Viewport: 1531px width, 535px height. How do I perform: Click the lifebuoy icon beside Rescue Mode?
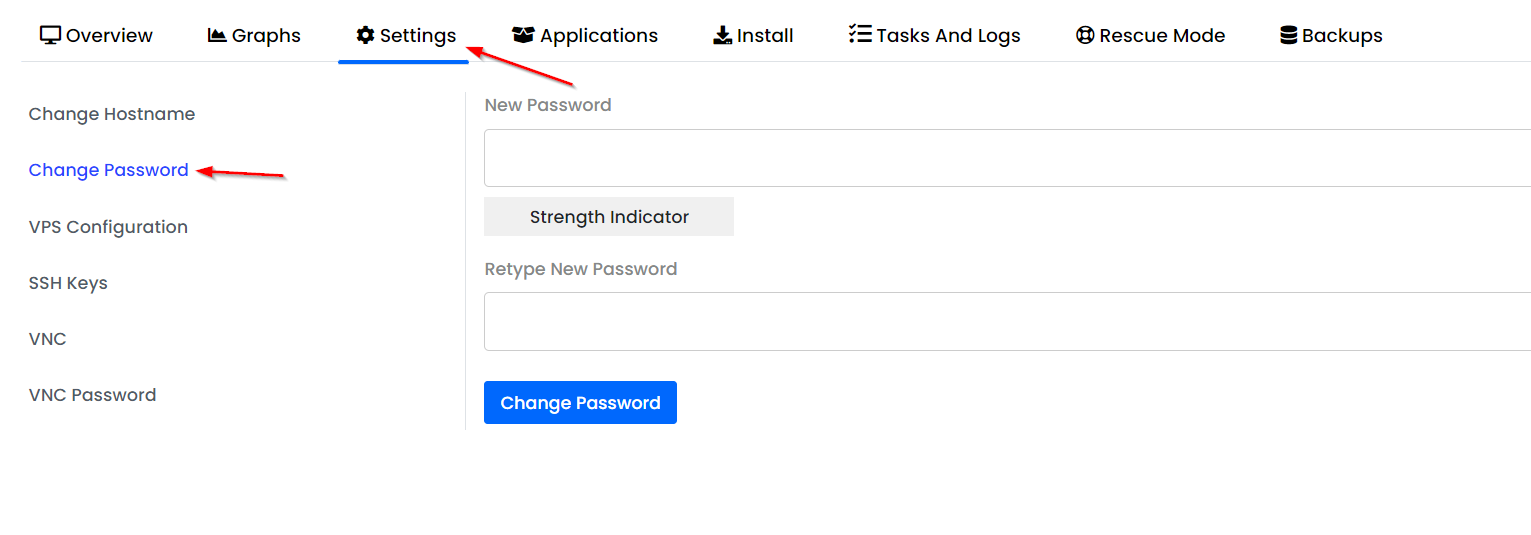click(x=1085, y=35)
